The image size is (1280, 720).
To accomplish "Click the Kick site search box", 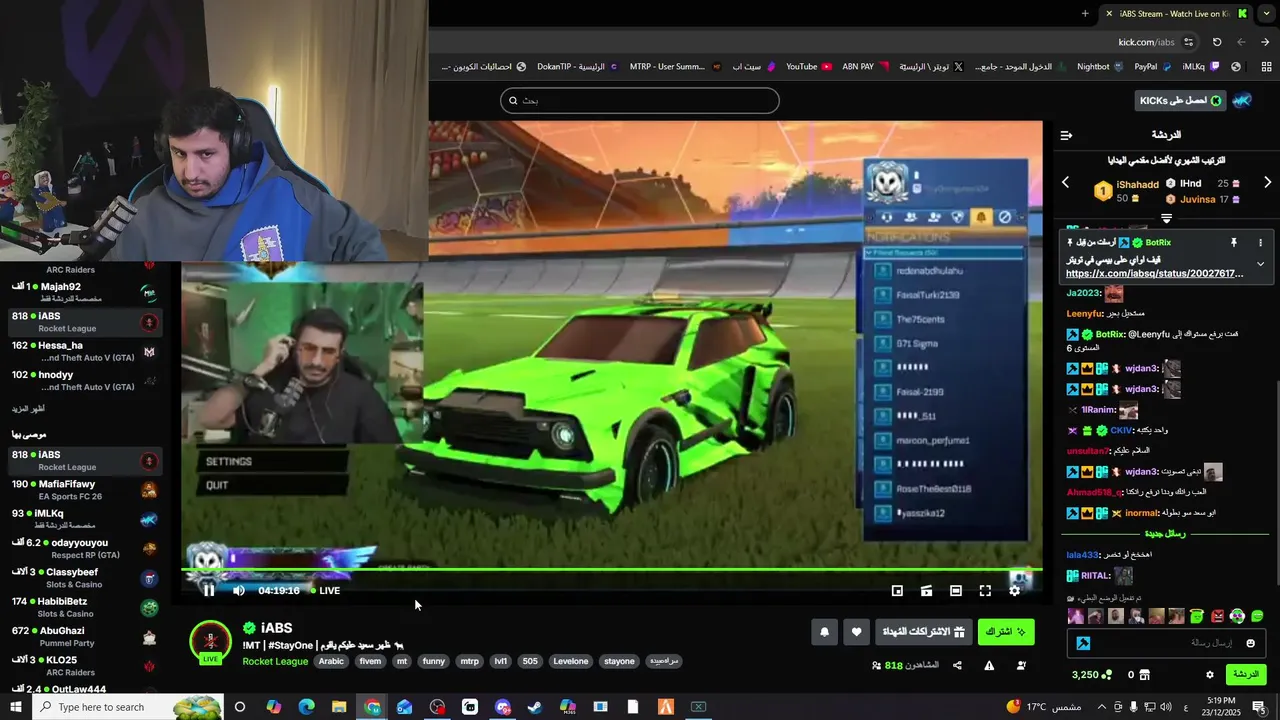I will tap(640, 100).
